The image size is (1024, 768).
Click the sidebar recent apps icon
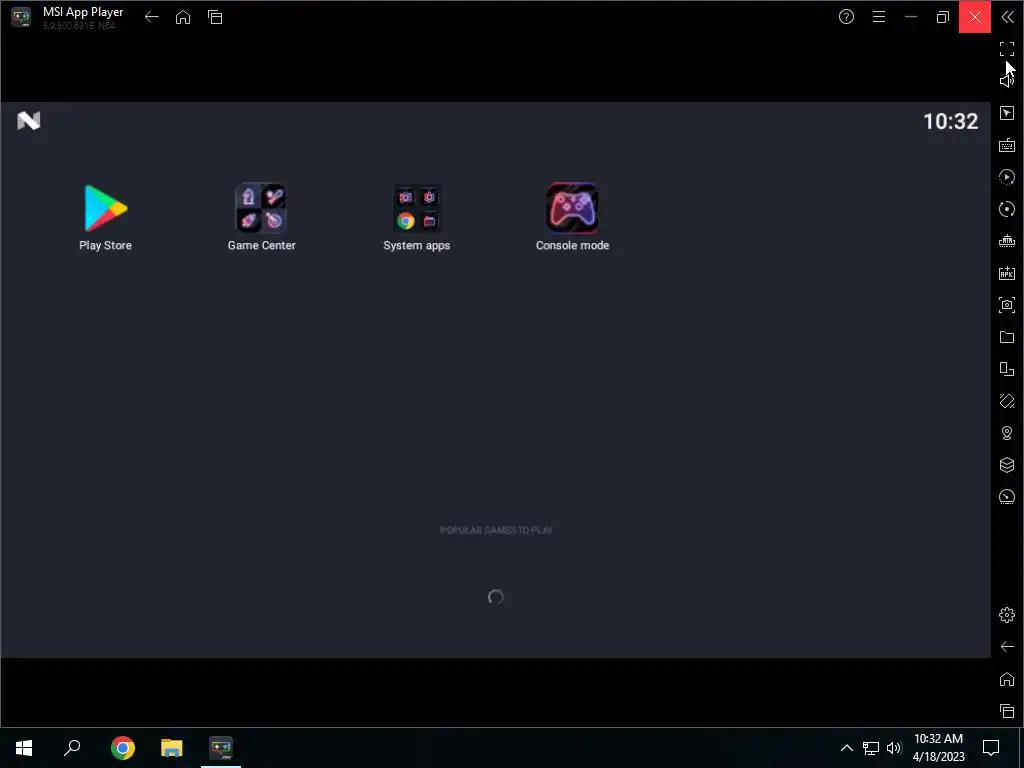[x=1007, y=711]
